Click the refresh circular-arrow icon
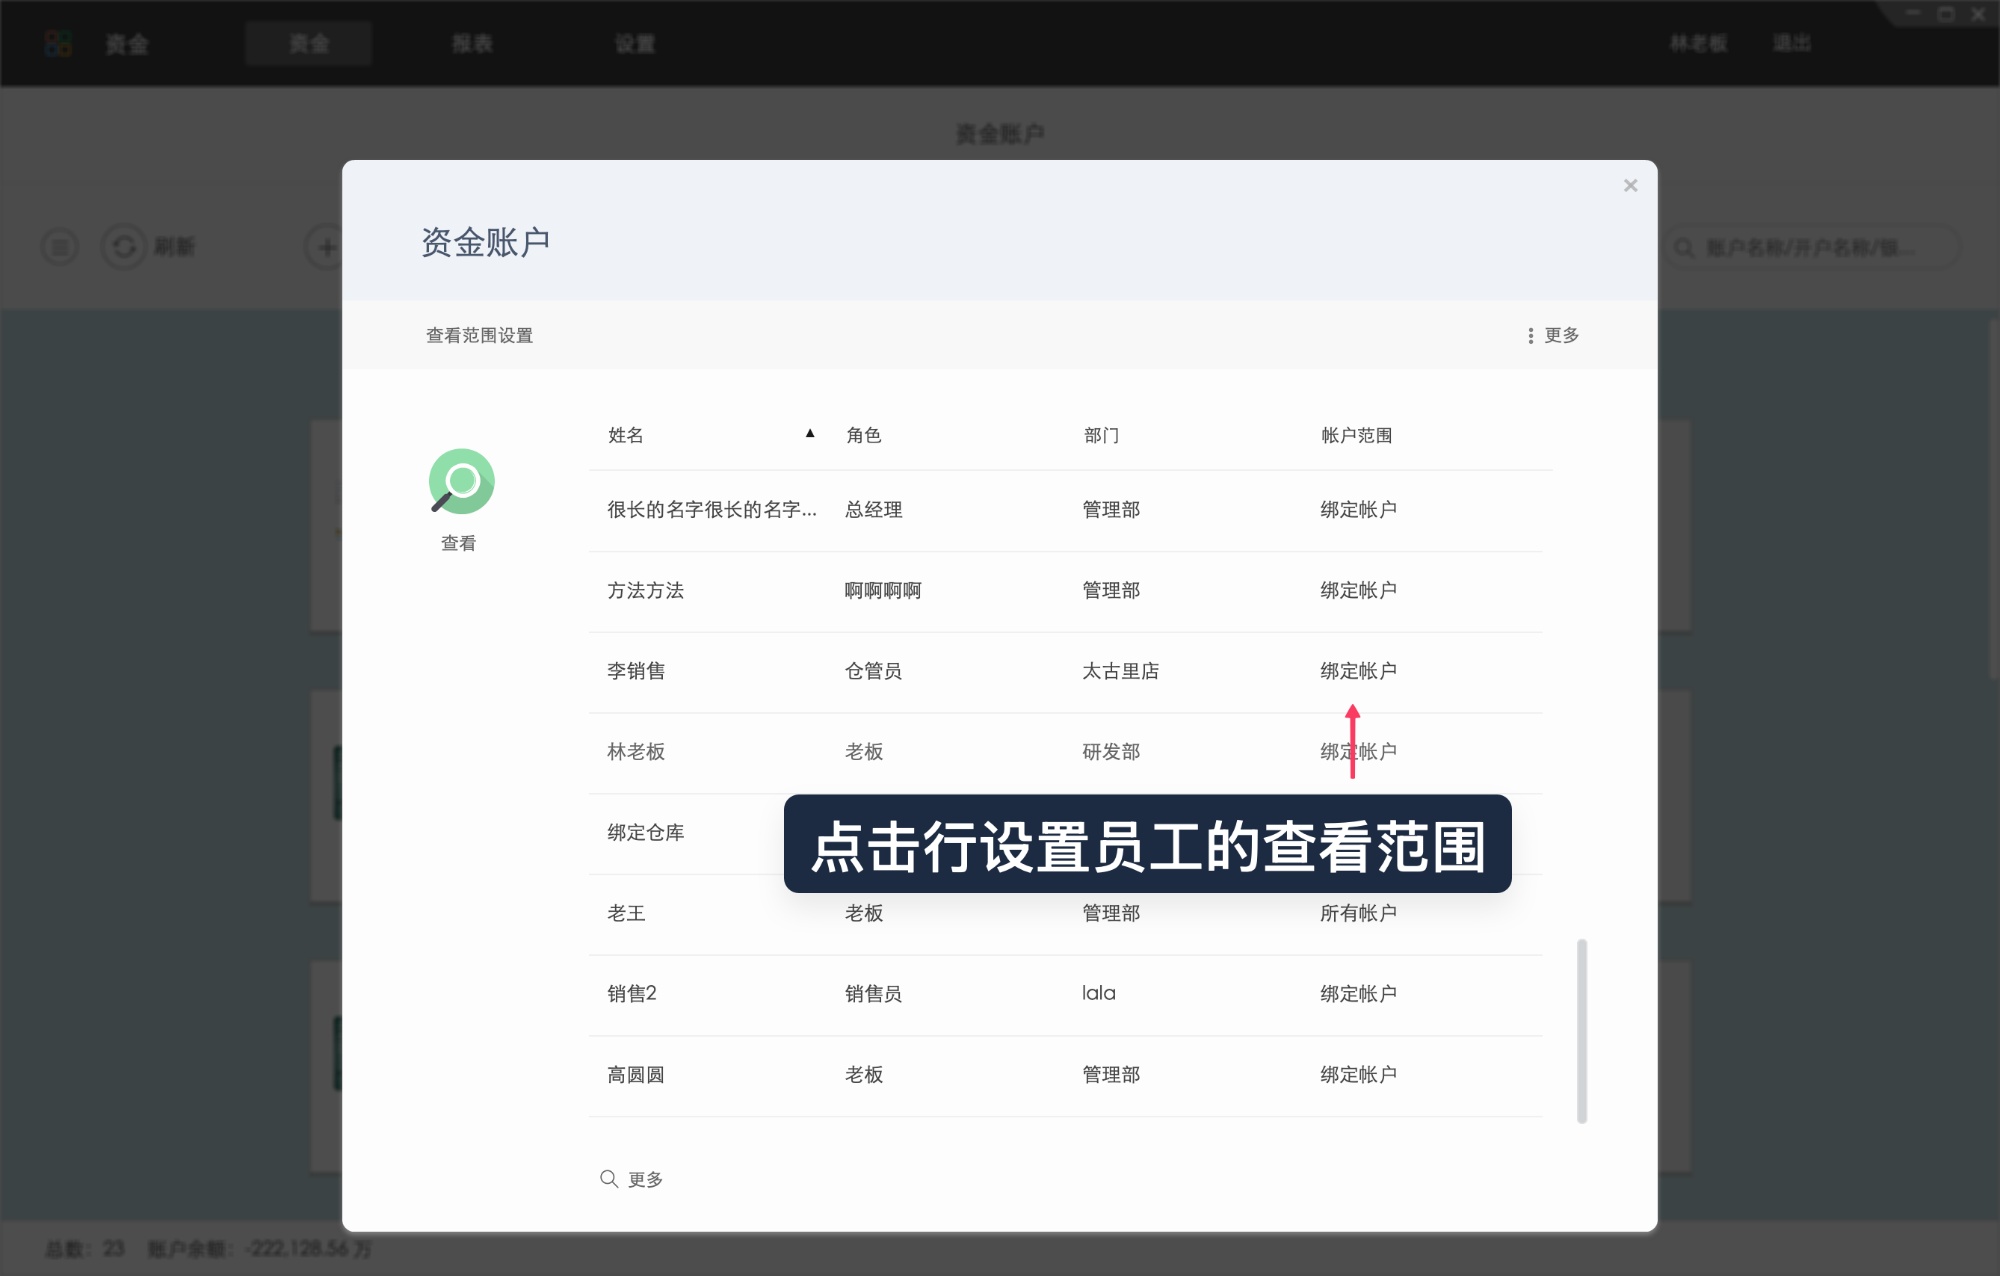Screen dimensions: 2000x1276 click(x=123, y=247)
